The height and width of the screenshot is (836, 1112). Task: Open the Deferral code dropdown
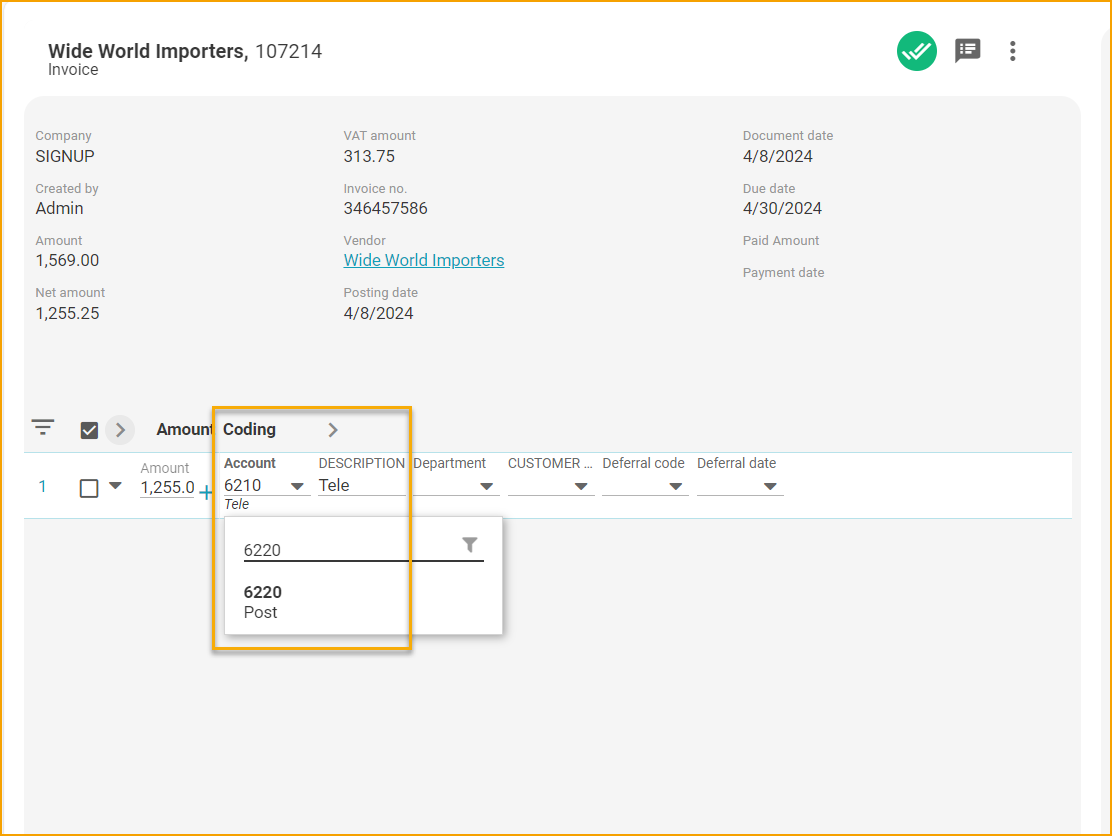click(x=676, y=485)
